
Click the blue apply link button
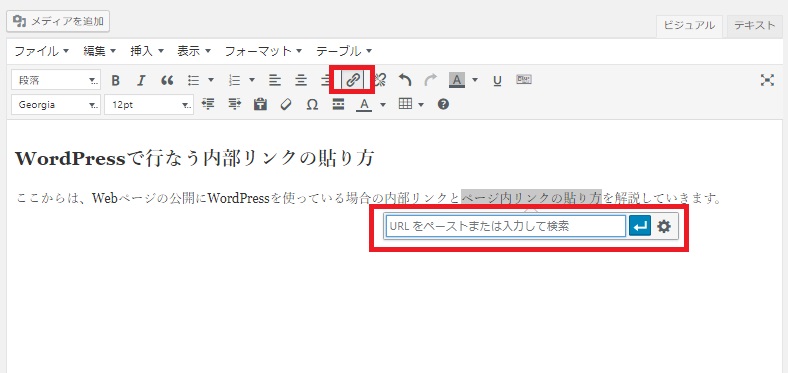(x=640, y=227)
